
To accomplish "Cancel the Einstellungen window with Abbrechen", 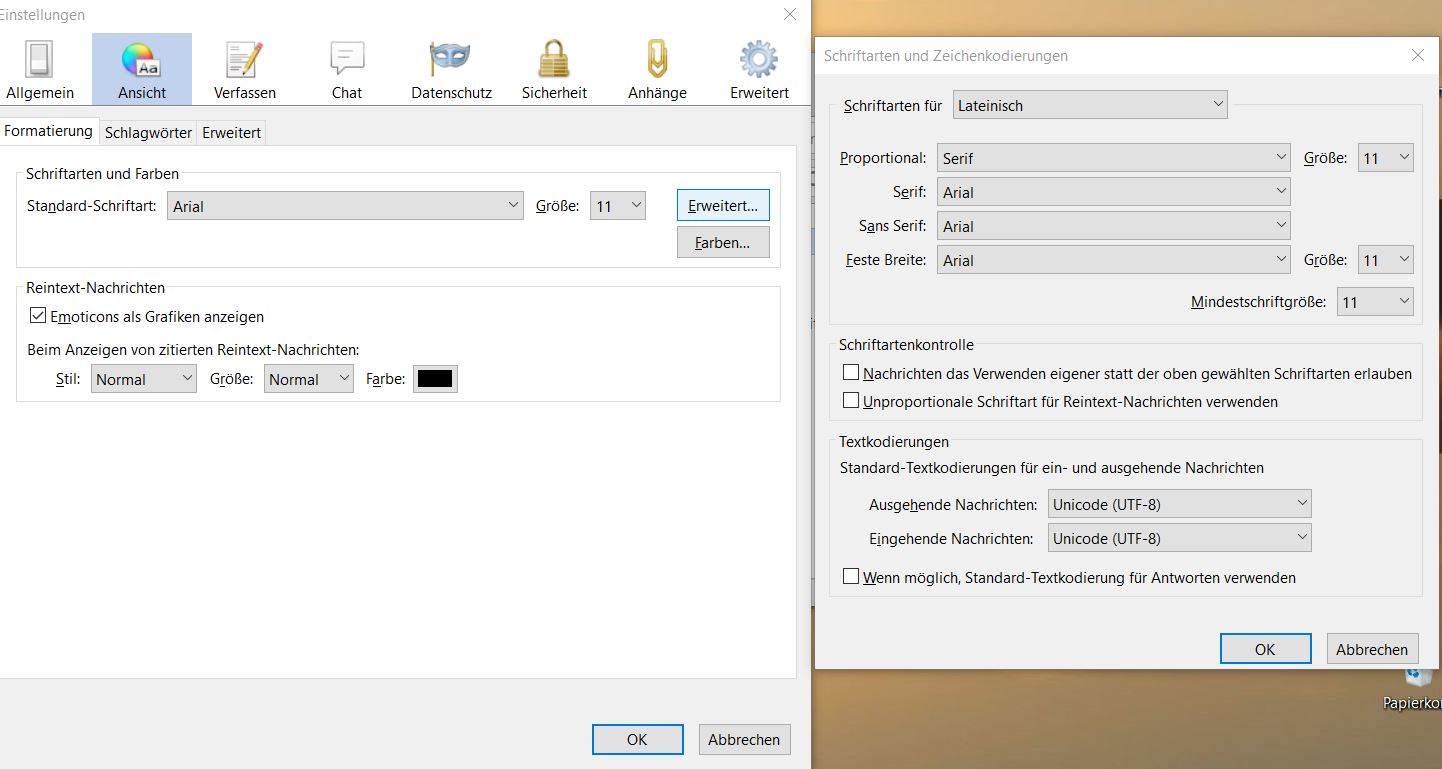I will coord(744,739).
